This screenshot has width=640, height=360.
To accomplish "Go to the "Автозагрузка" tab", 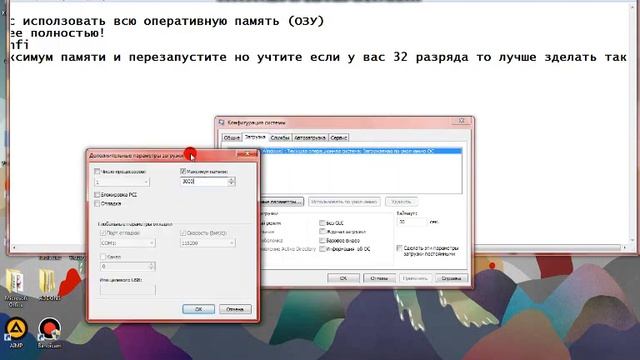I will click(x=310, y=138).
